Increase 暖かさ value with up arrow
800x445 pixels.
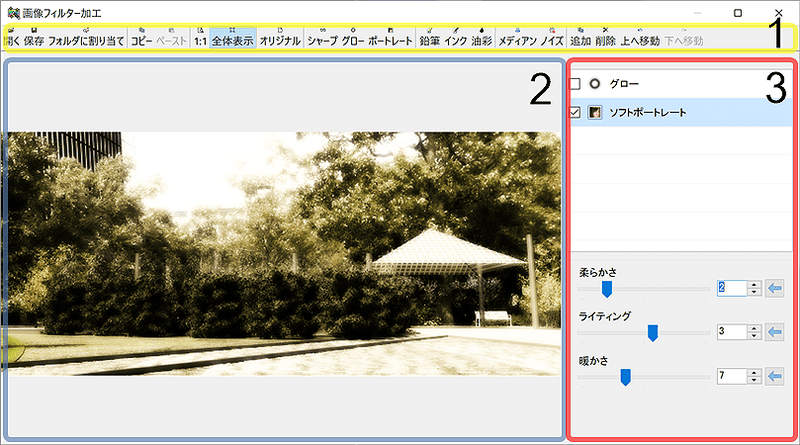754,373
